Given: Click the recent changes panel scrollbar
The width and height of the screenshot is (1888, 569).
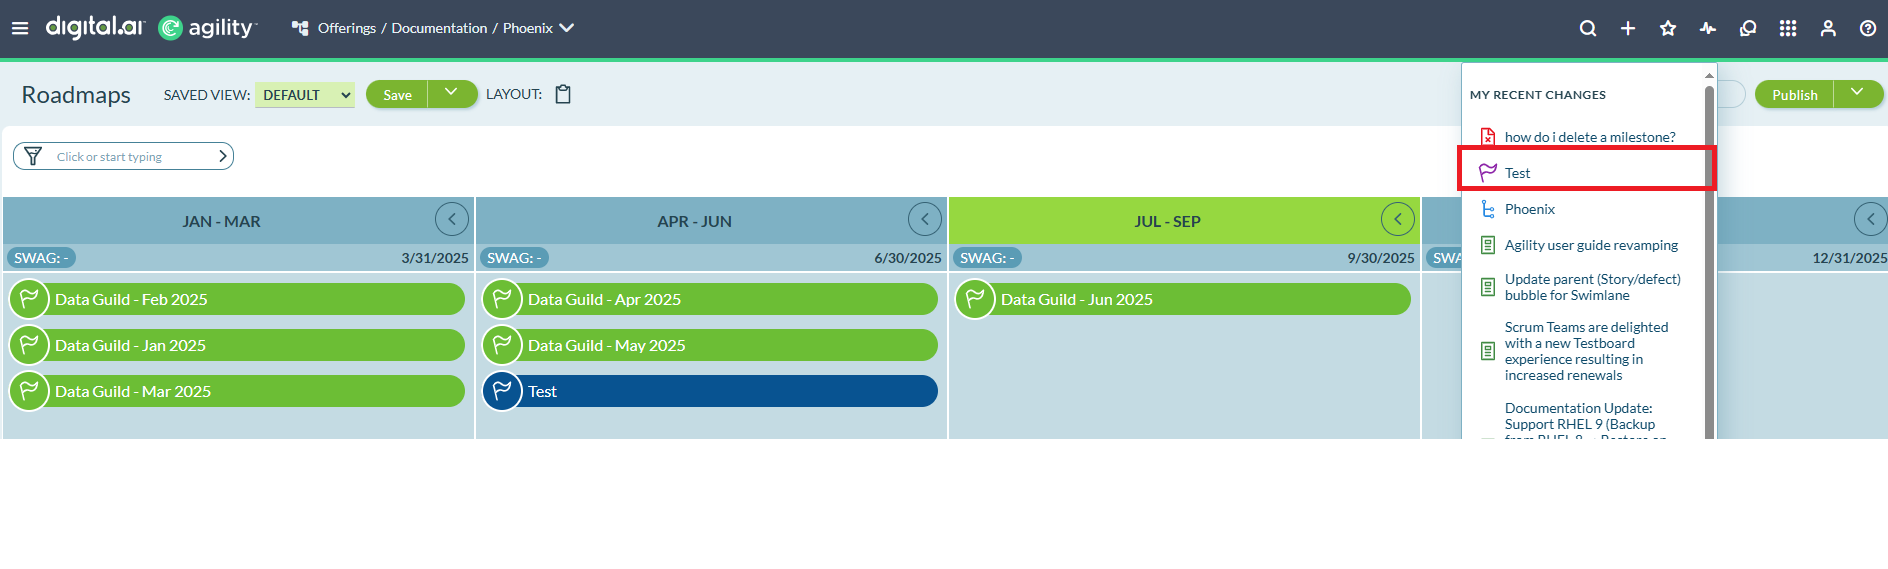Looking at the screenshot, I should 1709,260.
